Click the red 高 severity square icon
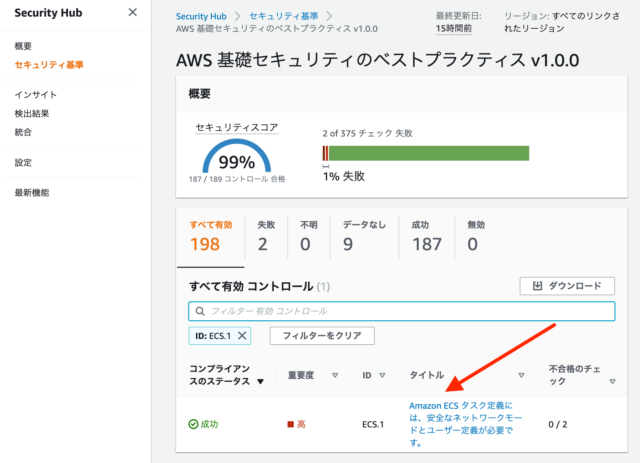 291,424
